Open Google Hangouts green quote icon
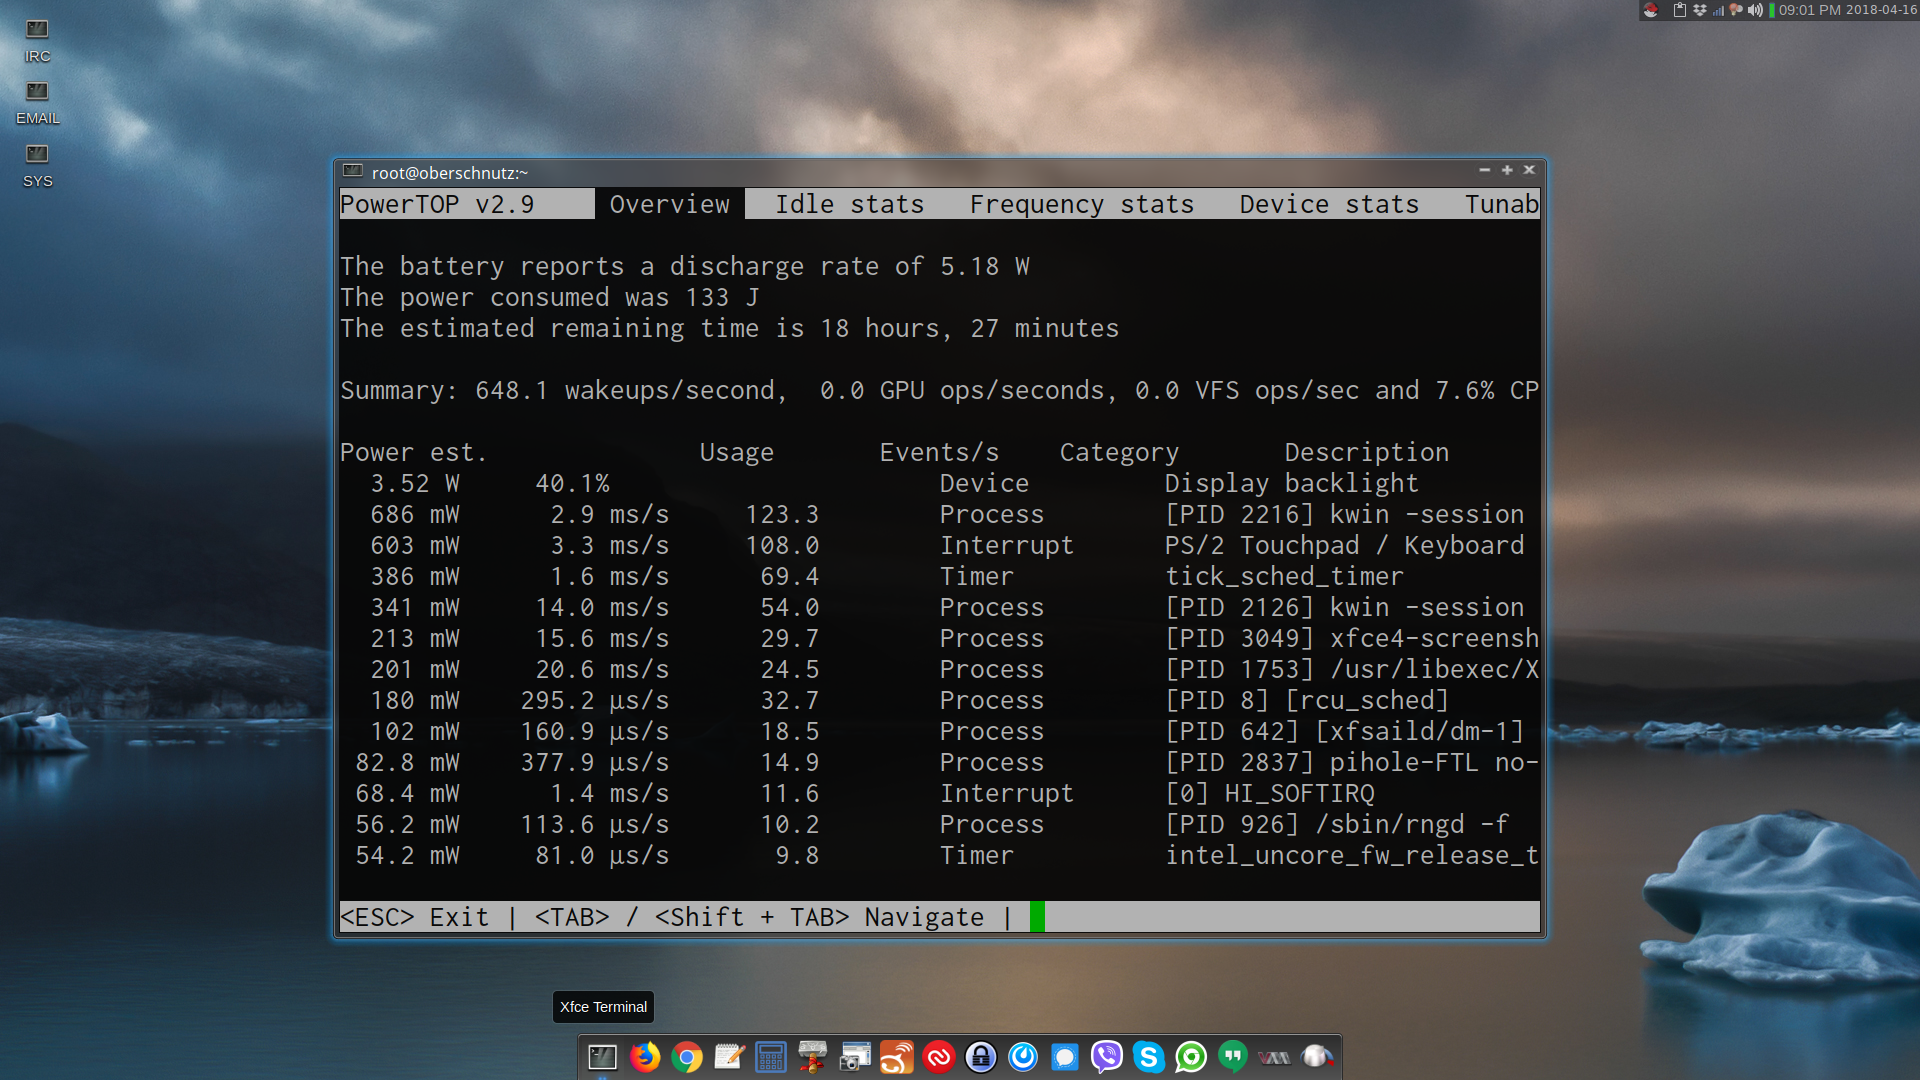1920x1080 pixels. point(1233,1057)
